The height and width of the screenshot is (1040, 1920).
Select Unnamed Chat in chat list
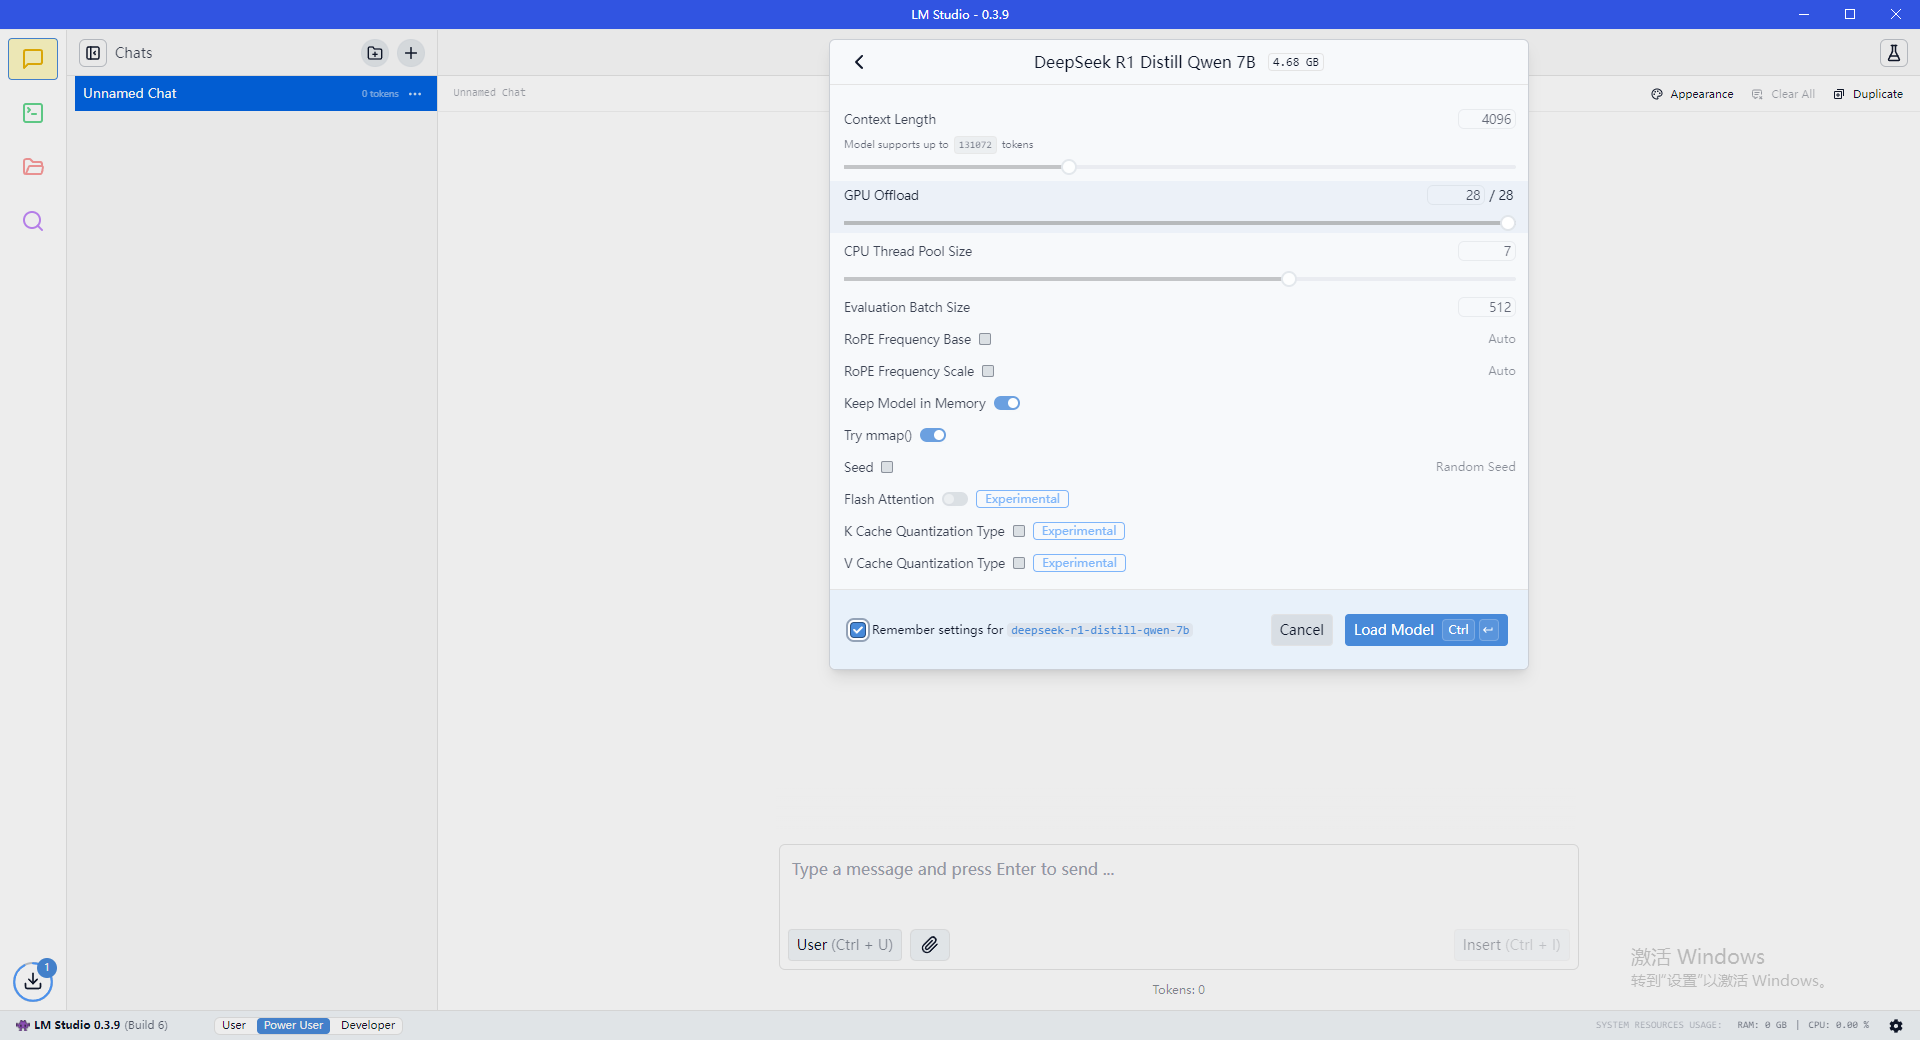coord(256,94)
